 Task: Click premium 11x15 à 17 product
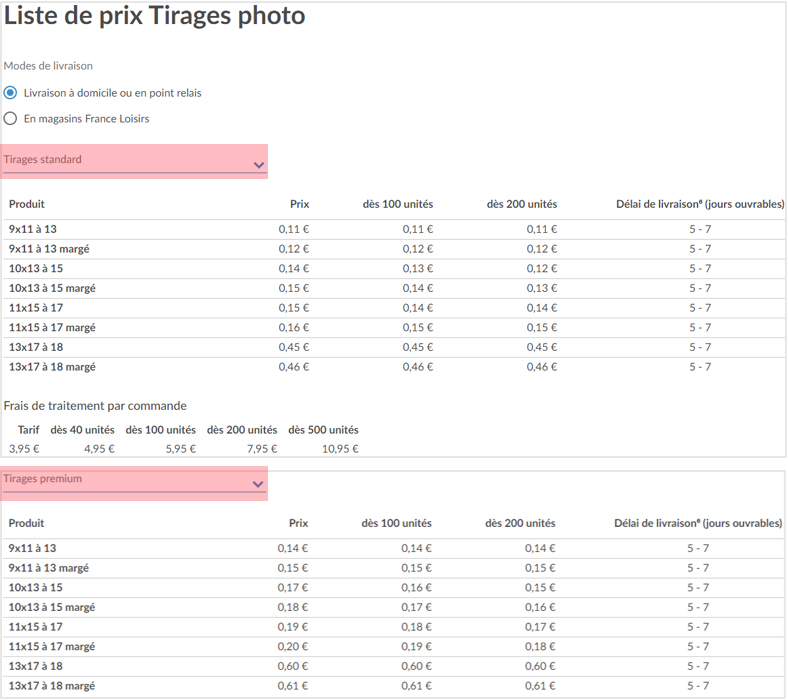(x=36, y=627)
